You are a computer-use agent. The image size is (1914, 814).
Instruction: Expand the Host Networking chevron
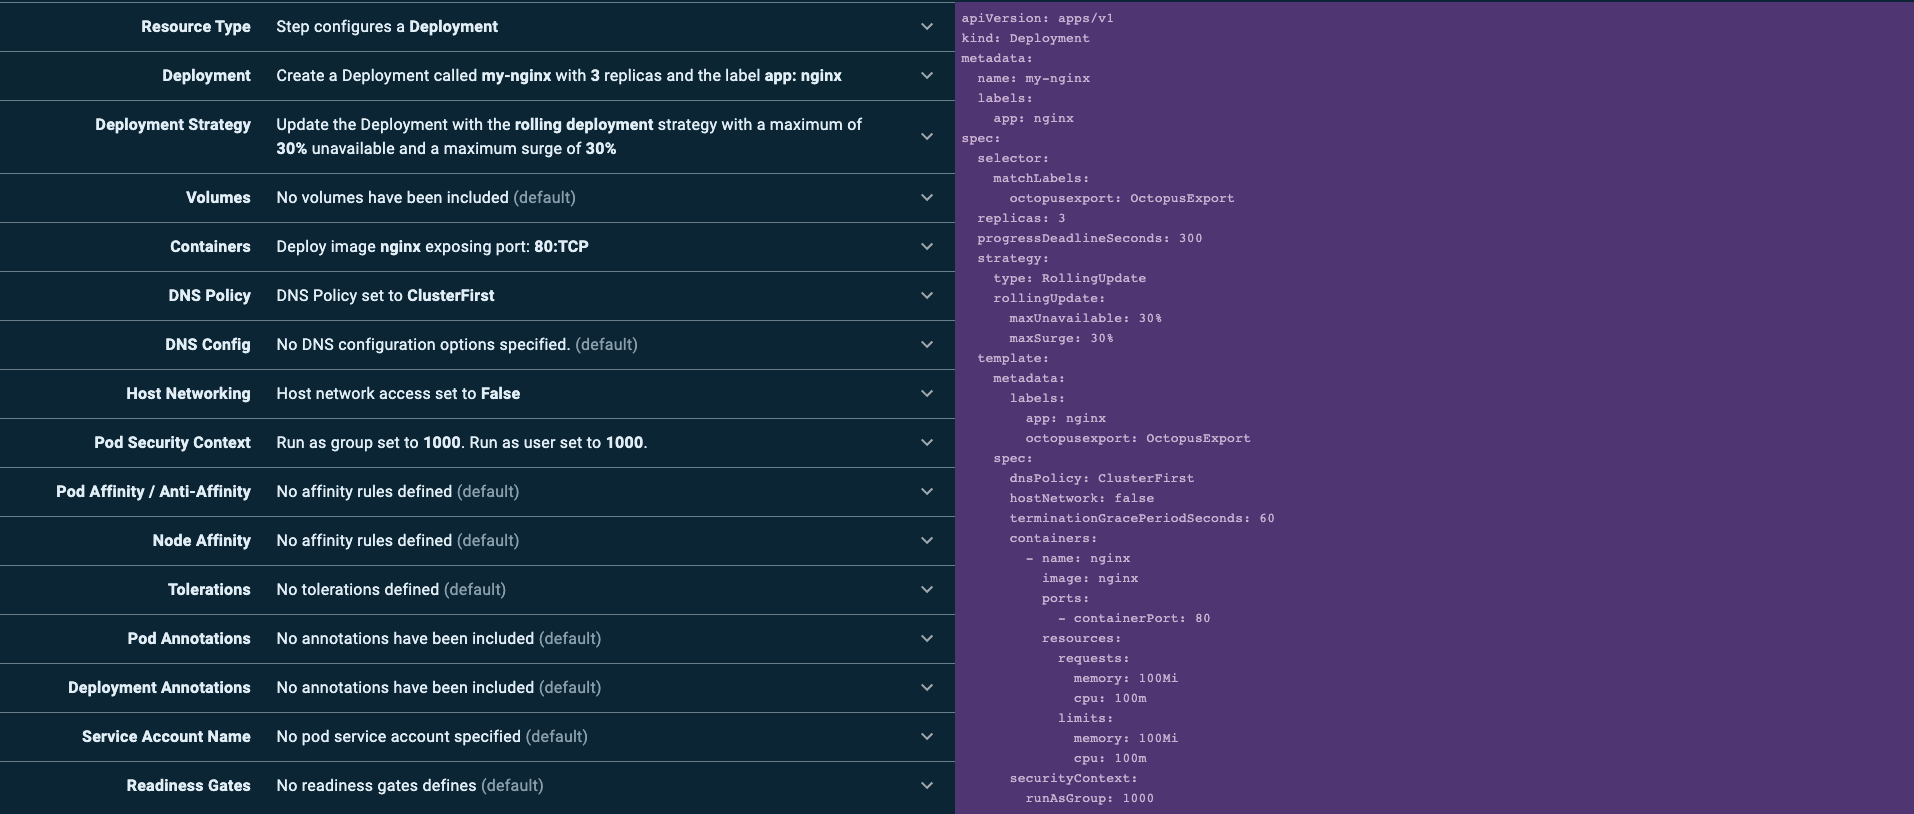coord(927,394)
